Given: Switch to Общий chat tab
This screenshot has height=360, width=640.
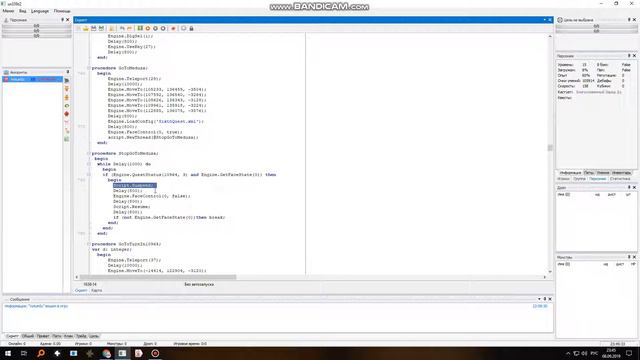Looking at the screenshot, I should pos(28,336).
